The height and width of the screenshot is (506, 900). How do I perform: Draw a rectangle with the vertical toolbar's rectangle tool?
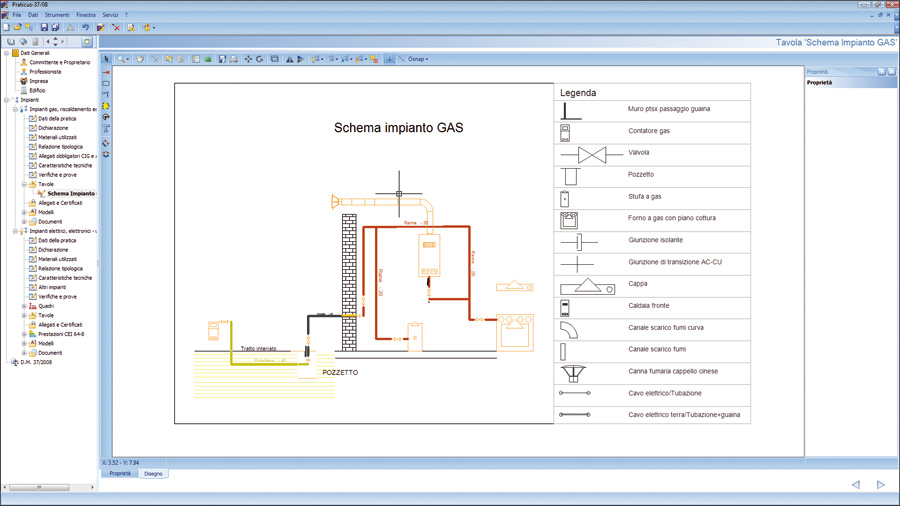click(x=106, y=83)
